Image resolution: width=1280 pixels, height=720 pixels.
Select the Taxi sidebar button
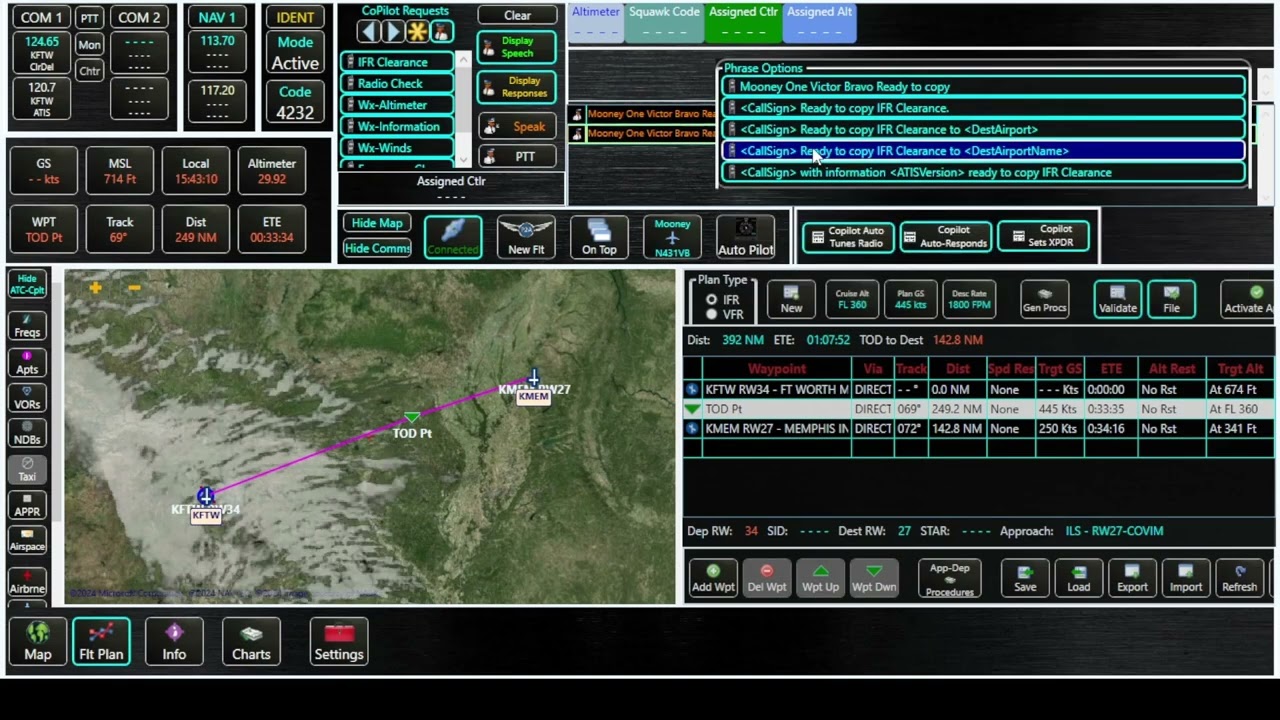(27, 469)
